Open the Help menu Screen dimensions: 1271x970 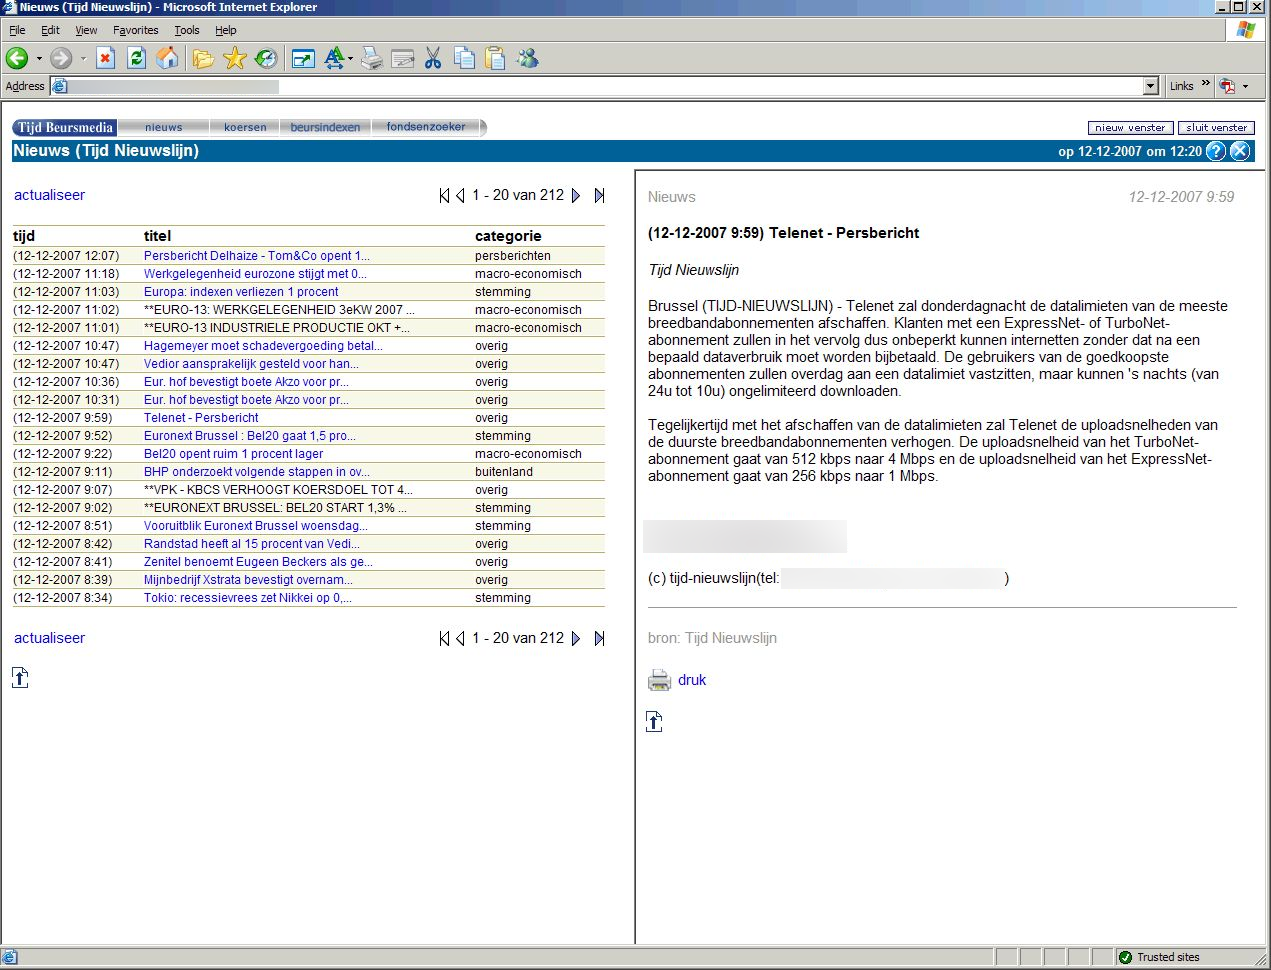(x=226, y=30)
